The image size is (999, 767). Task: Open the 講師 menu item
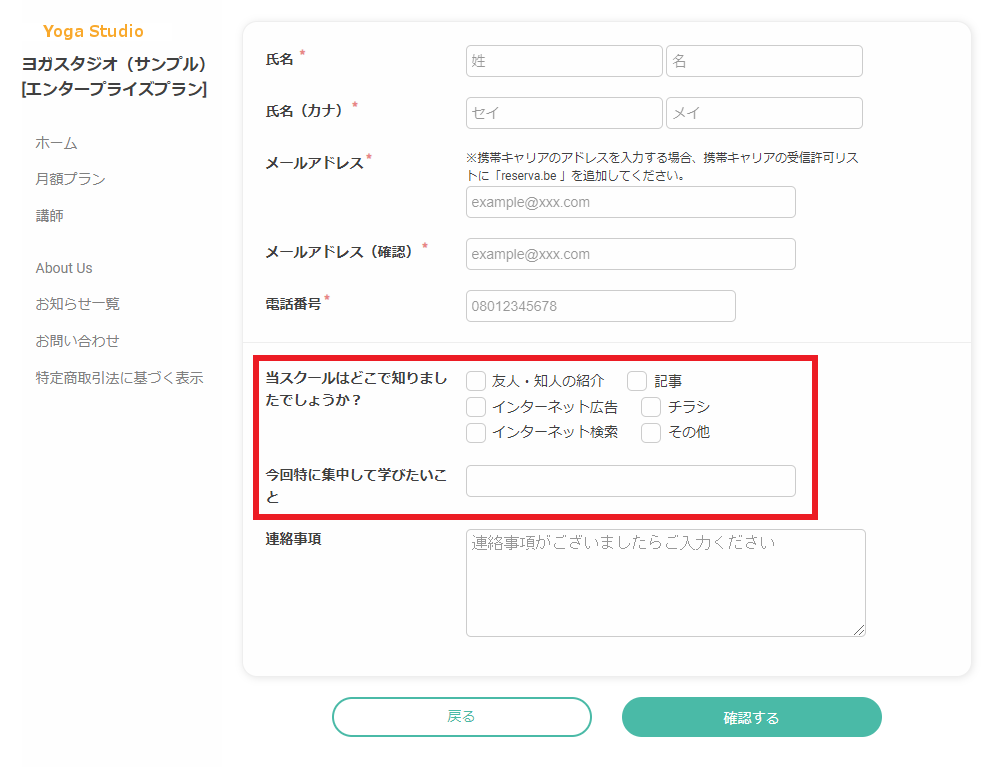[x=49, y=215]
